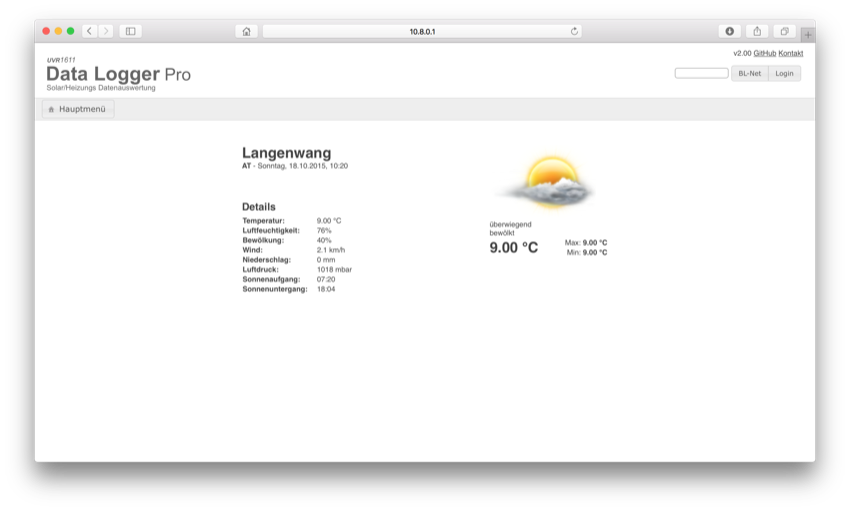Click the Max: 9.00 °C reading

click(x=586, y=243)
